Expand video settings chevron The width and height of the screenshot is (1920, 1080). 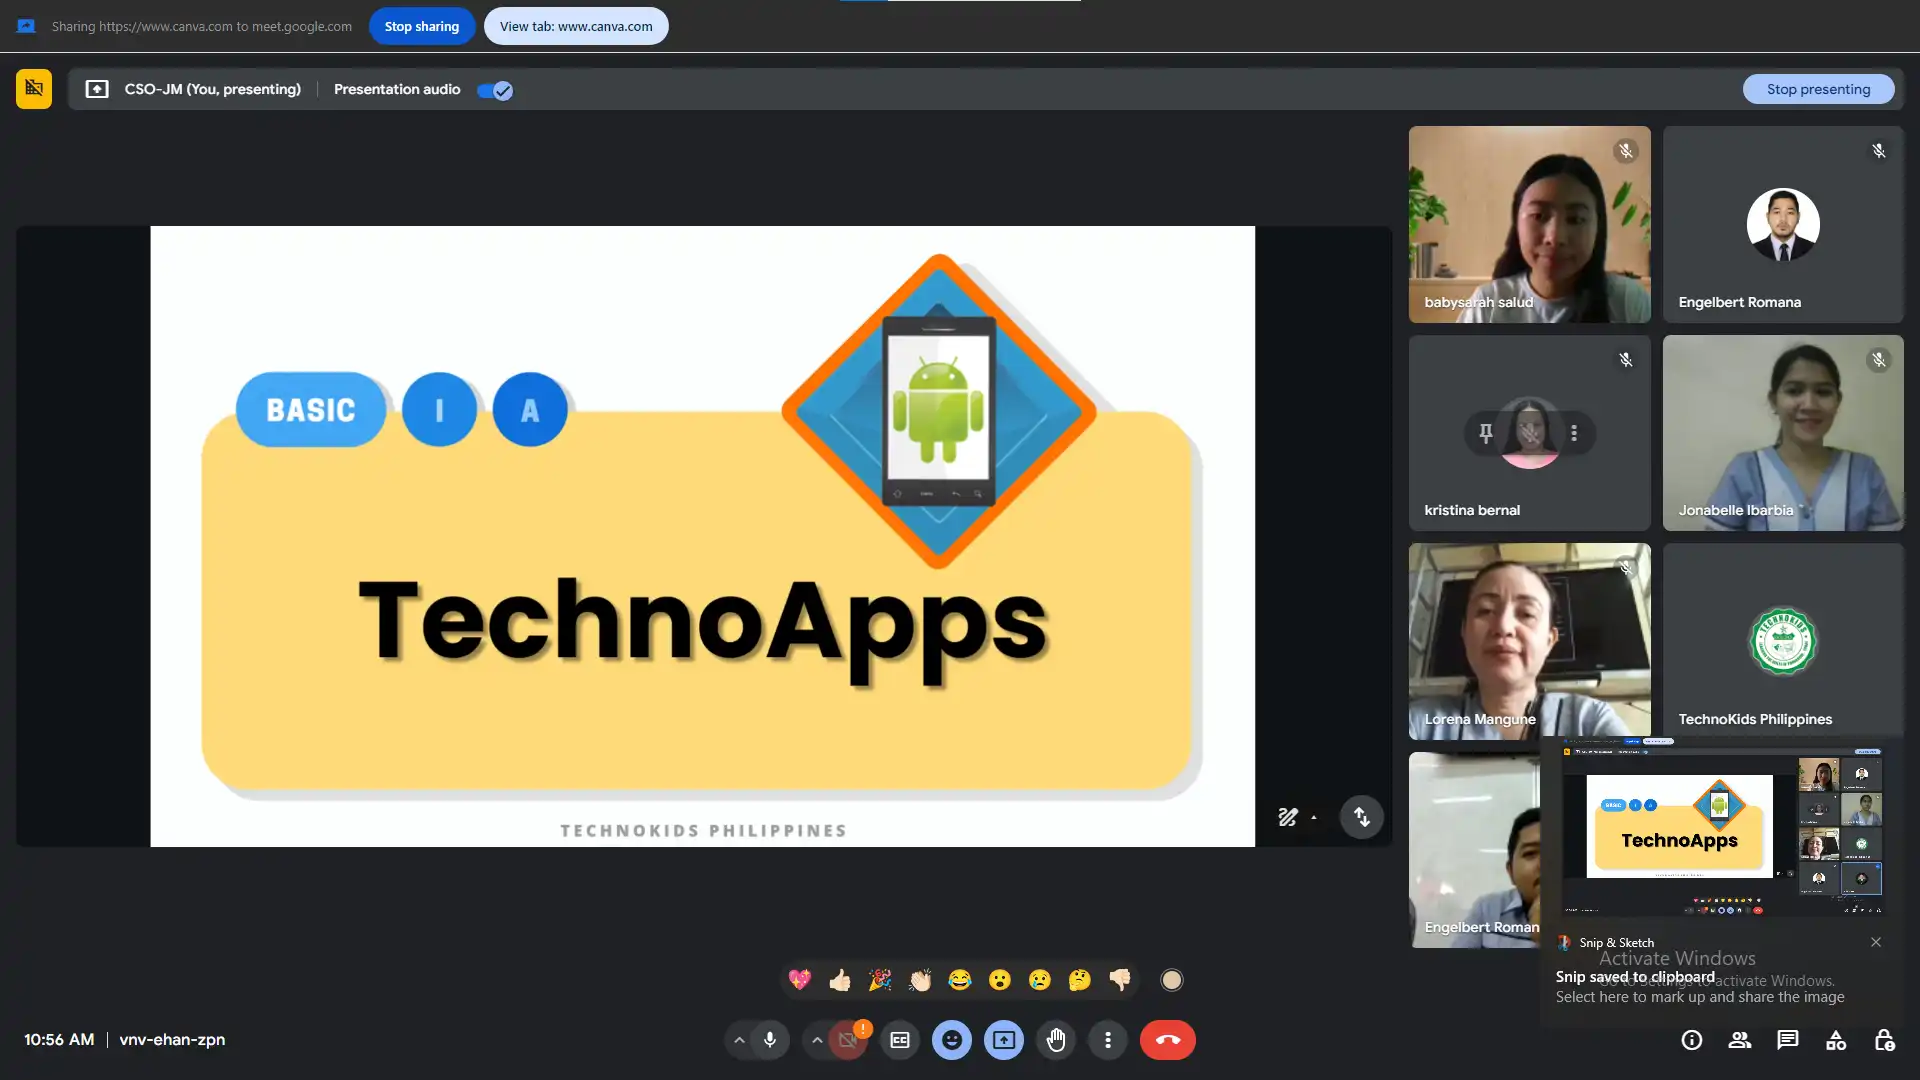pos(817,1040)
